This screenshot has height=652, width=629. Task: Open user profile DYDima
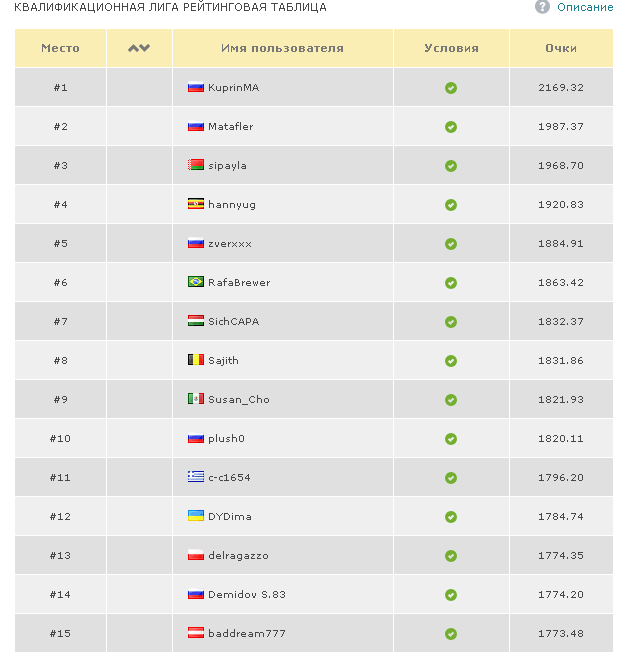coord(230,516)
